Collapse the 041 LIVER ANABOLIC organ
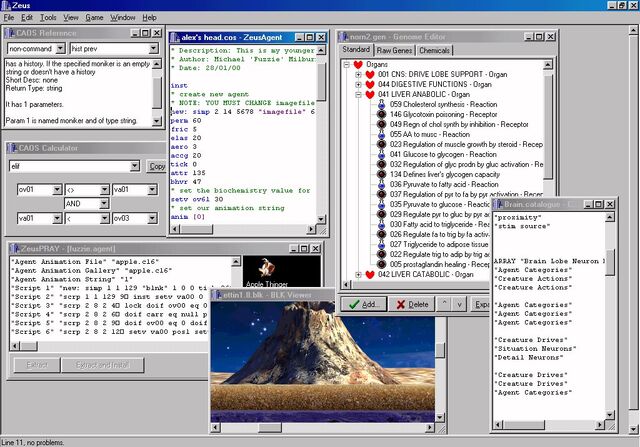This screenshot has height=447, width=640. 358,94
